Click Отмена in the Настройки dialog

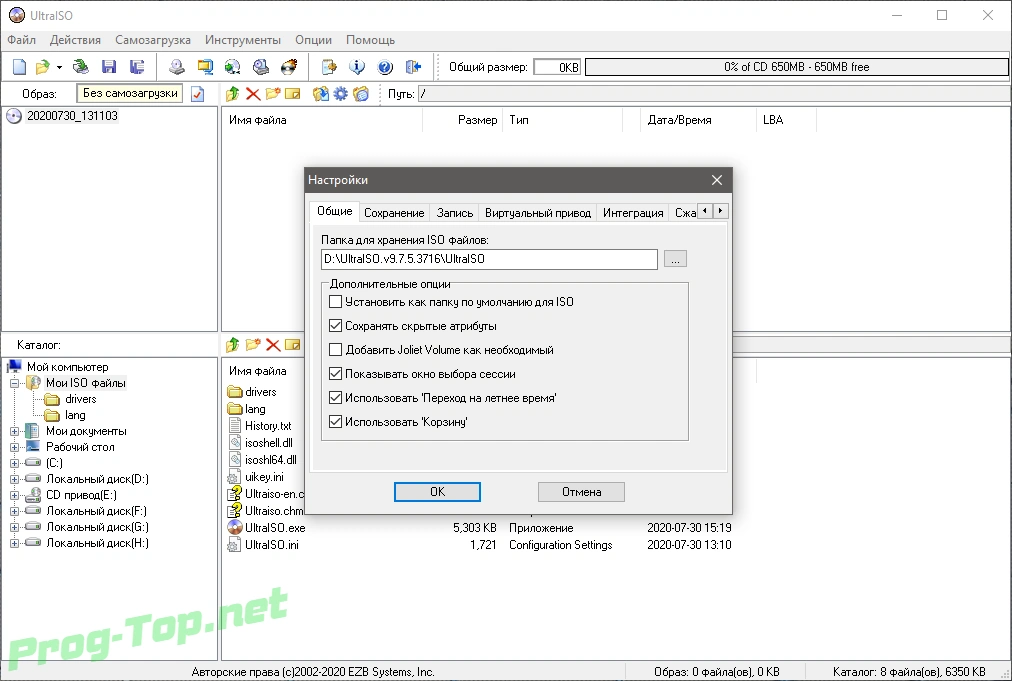[581, 492]
